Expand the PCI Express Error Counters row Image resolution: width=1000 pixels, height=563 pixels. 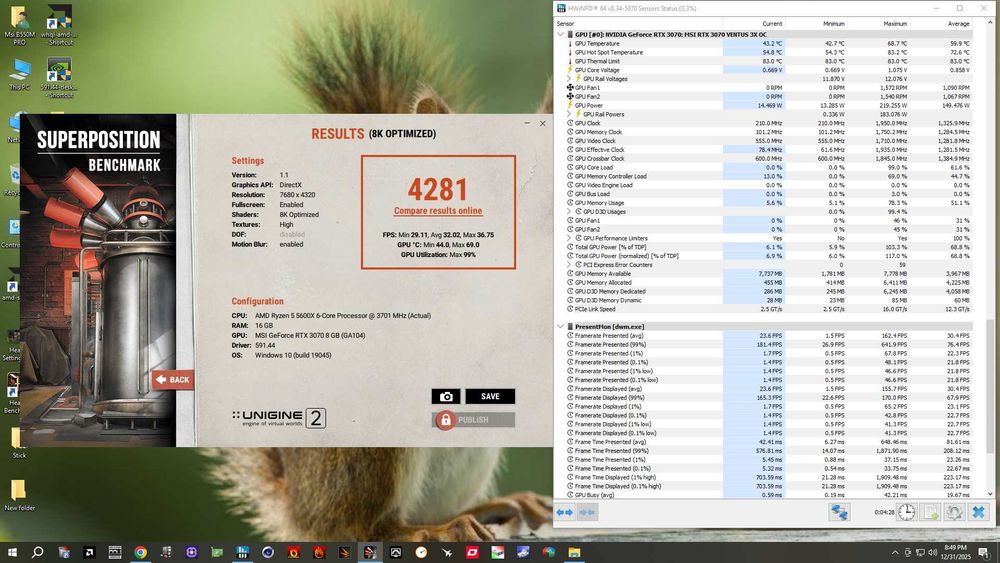tap(569, 265)
